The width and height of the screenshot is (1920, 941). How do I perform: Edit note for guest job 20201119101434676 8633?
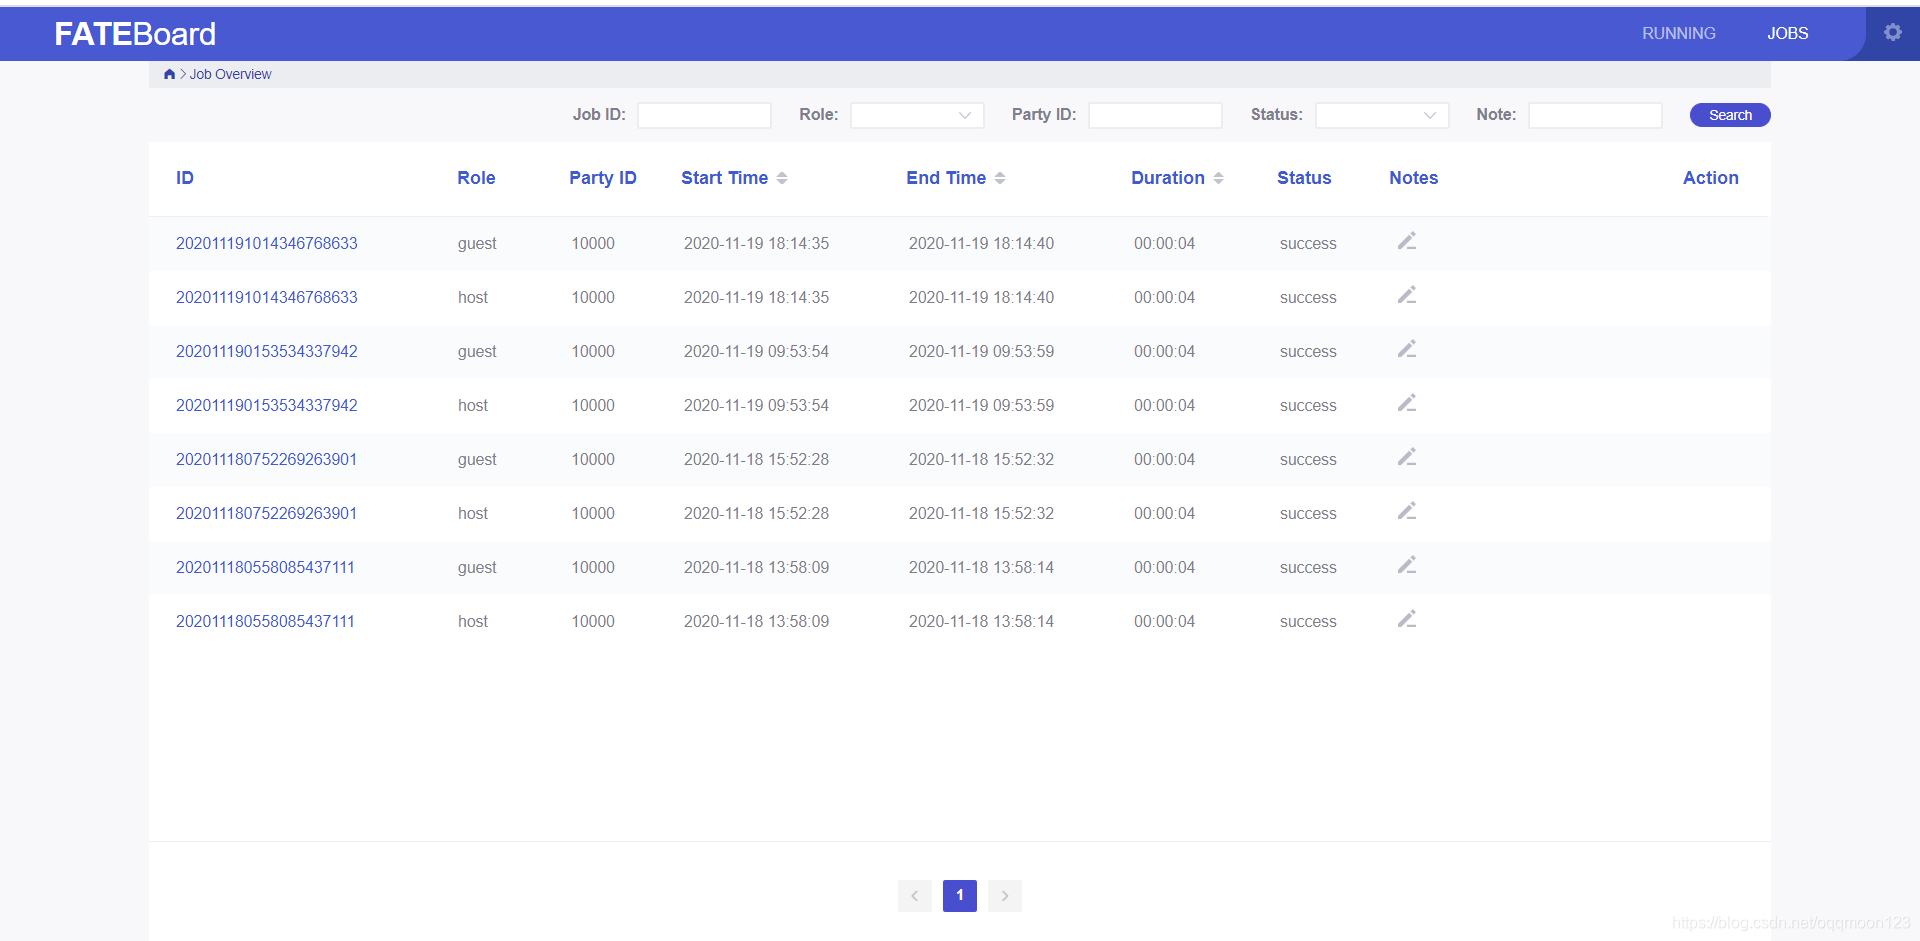(x=1407, y=241)
